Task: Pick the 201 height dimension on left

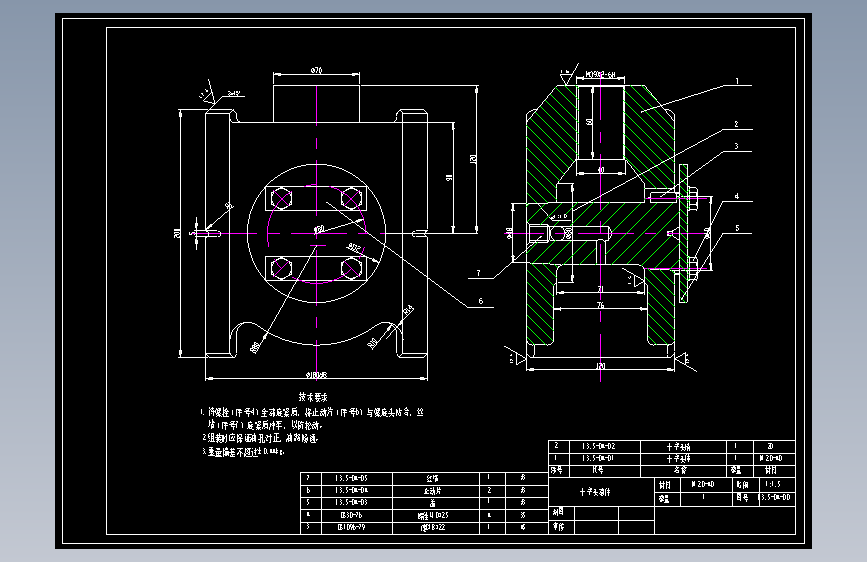Action: 177,233
